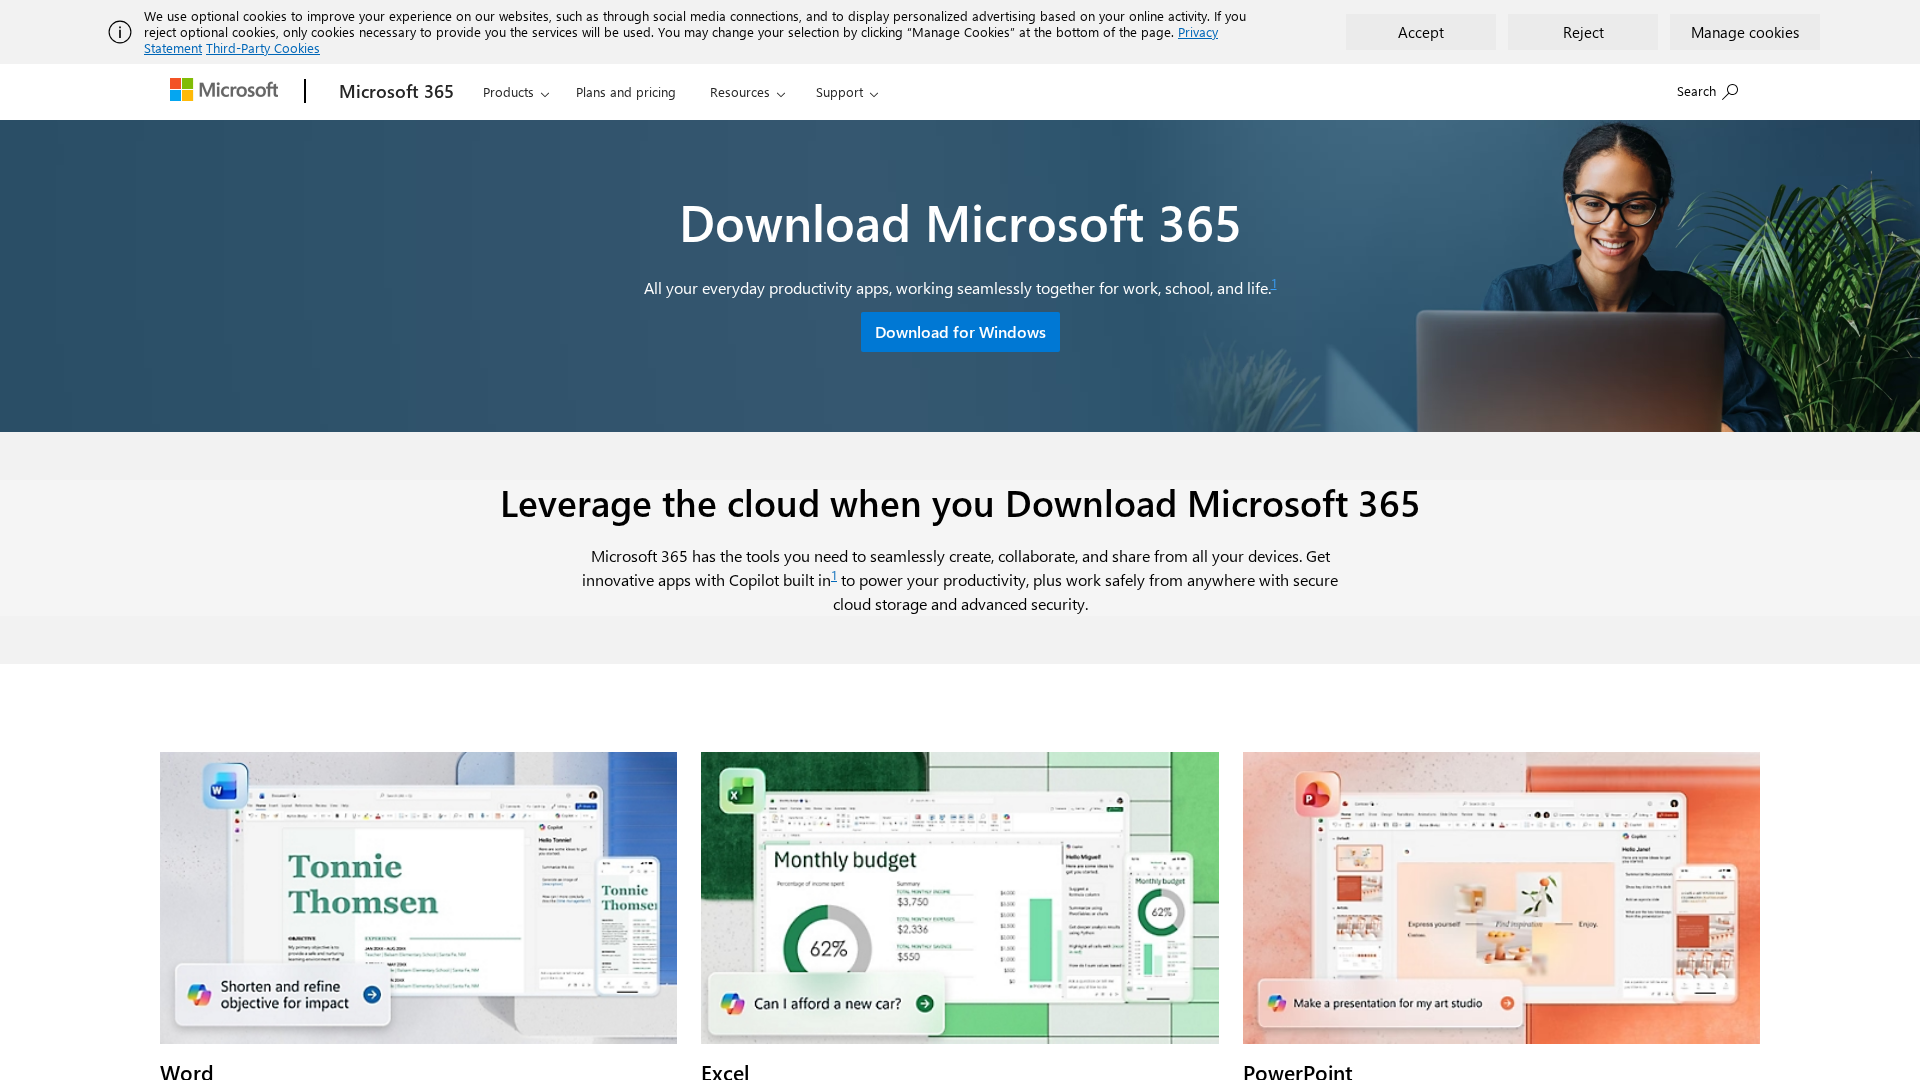Open the Search box
This screenshot has height=1080, width=1920.
click(x=1707, y=91)
